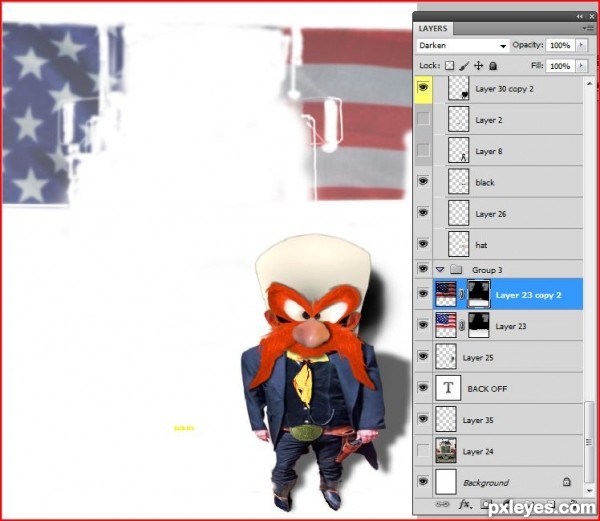Collapse Layers panel with double-arrow icon
This screenshot has width=600, height=521.
click(x=580, y=16)
